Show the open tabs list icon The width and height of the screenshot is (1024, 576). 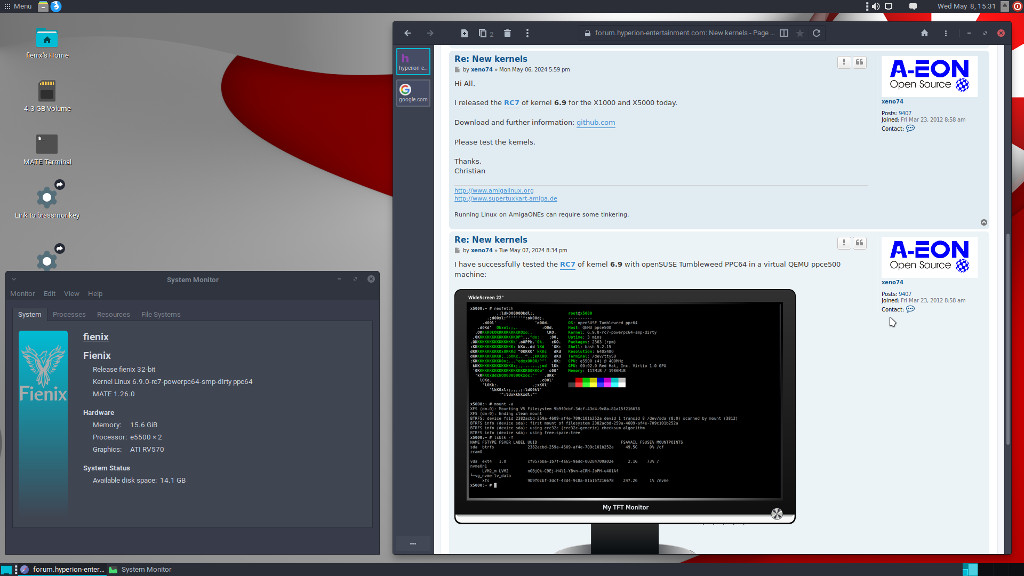[x=485, y=33]
